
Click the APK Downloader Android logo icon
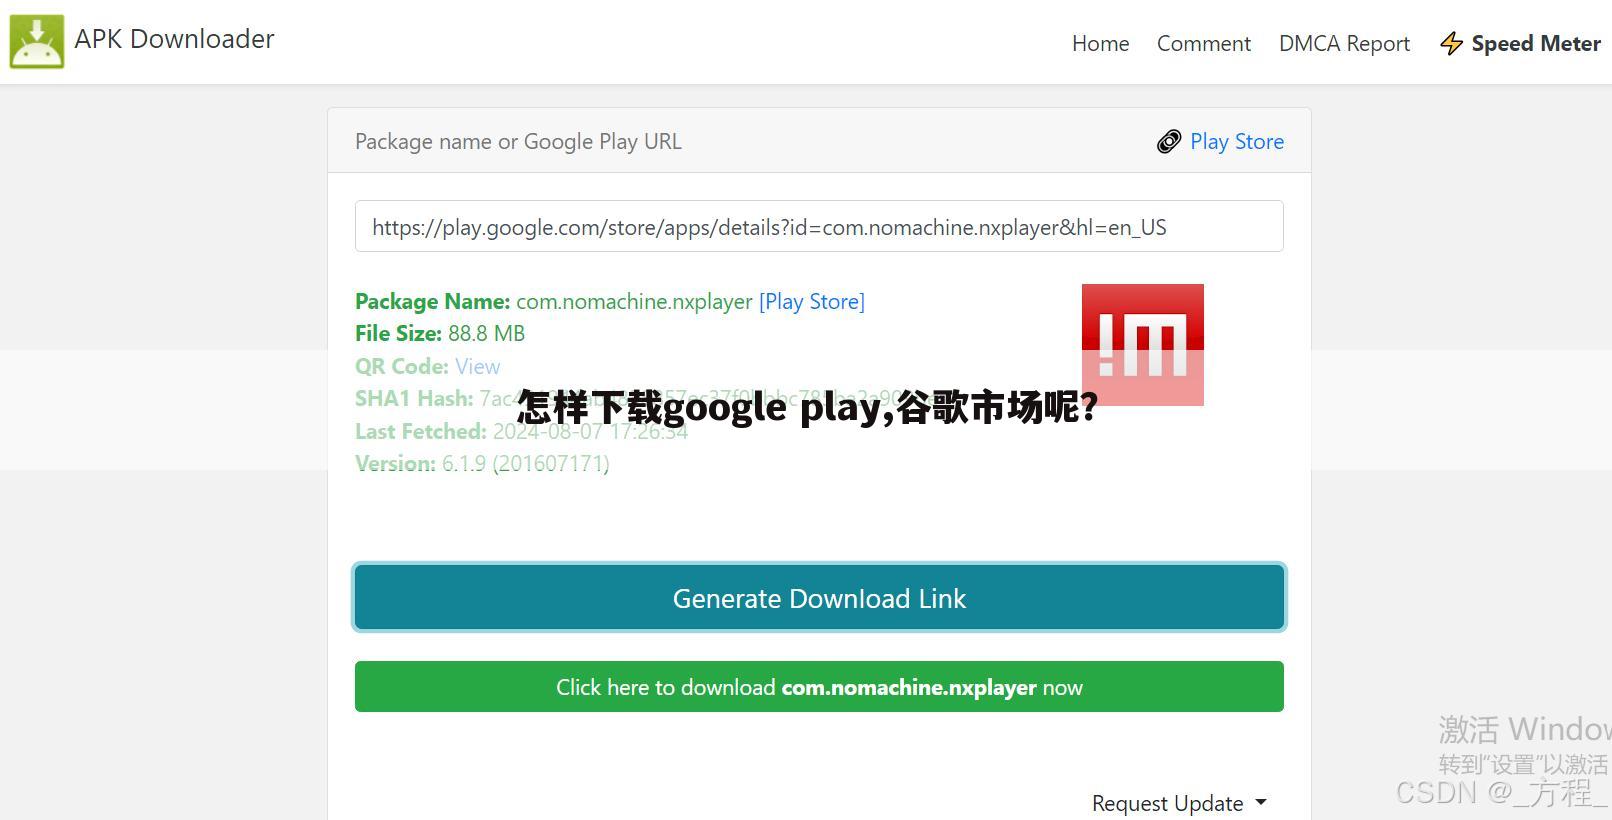[37, 41]
